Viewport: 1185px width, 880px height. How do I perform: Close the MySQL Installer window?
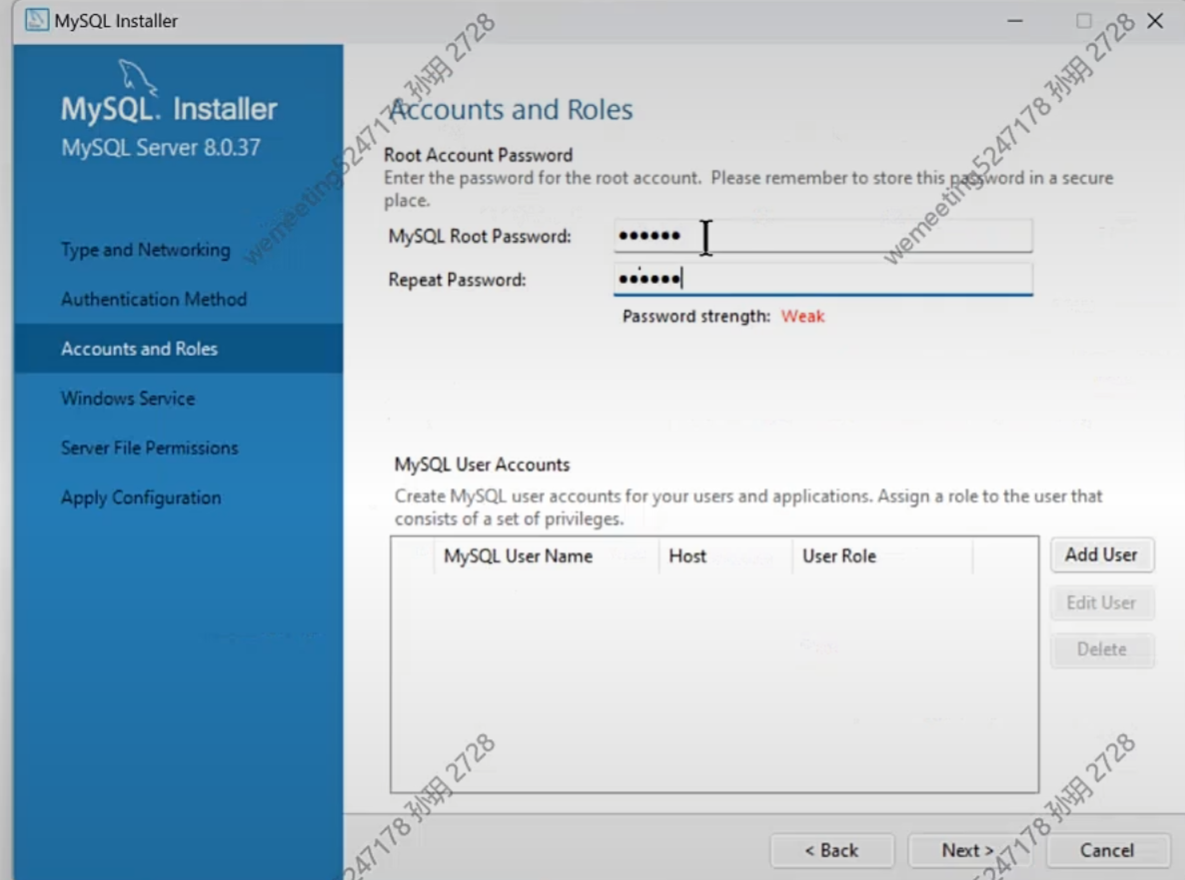click(1155, 20)
